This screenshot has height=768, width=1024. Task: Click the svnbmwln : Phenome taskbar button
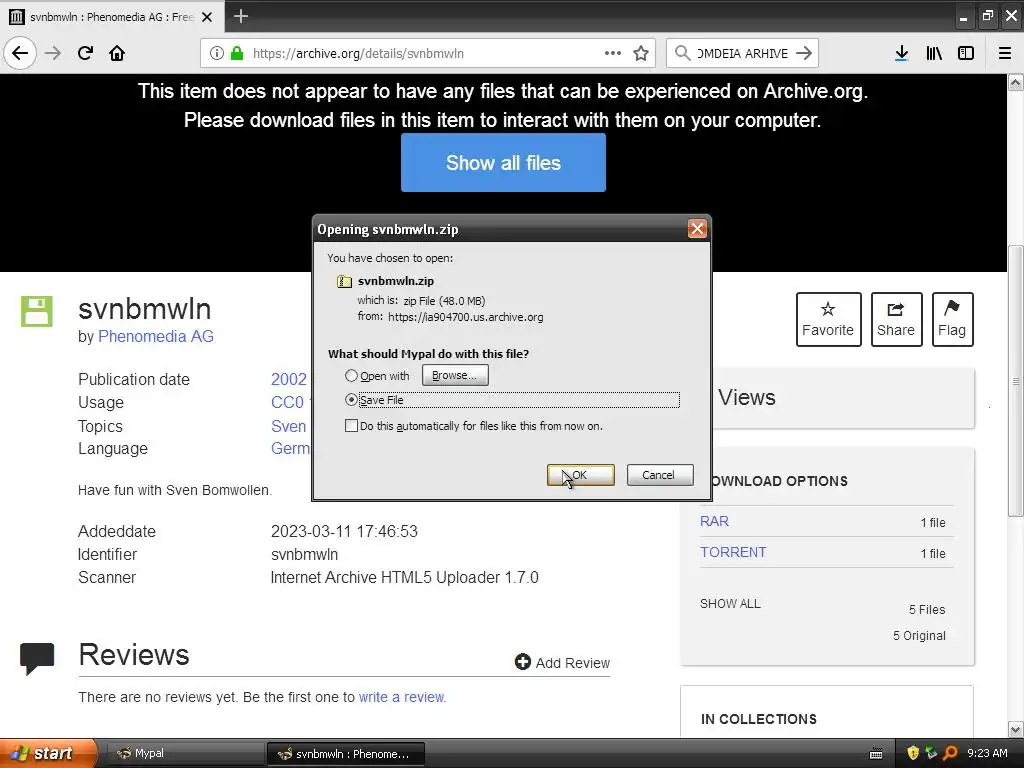tap(346, 754)
